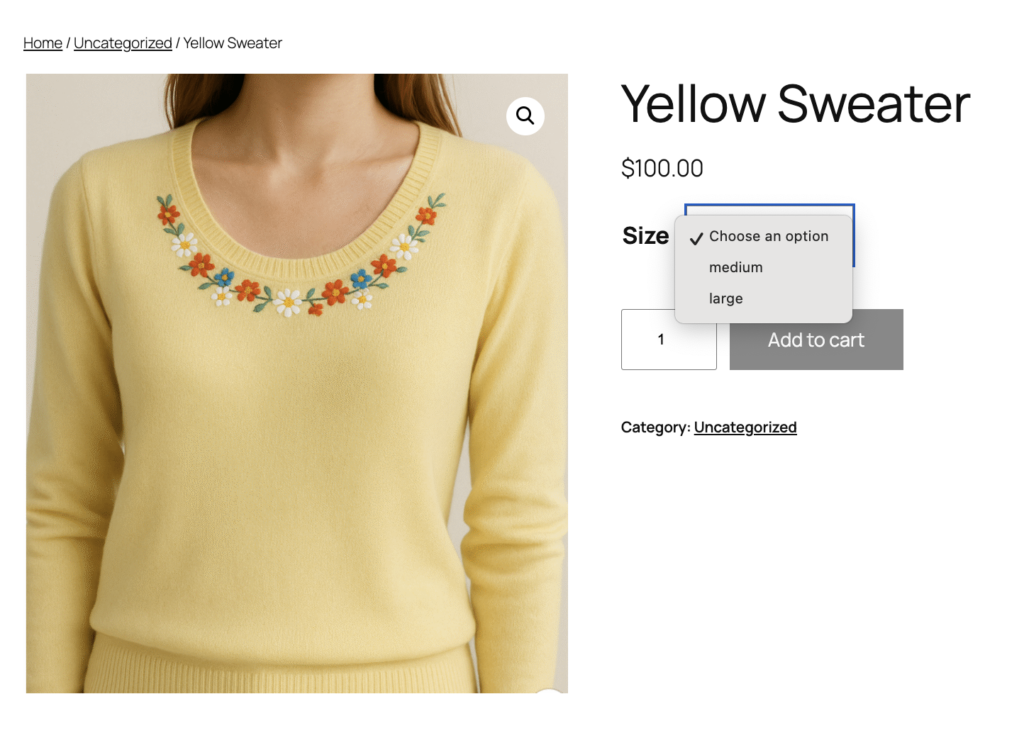
Task: Click the Yellow Sweater product title heading
Action: (795, 104)
